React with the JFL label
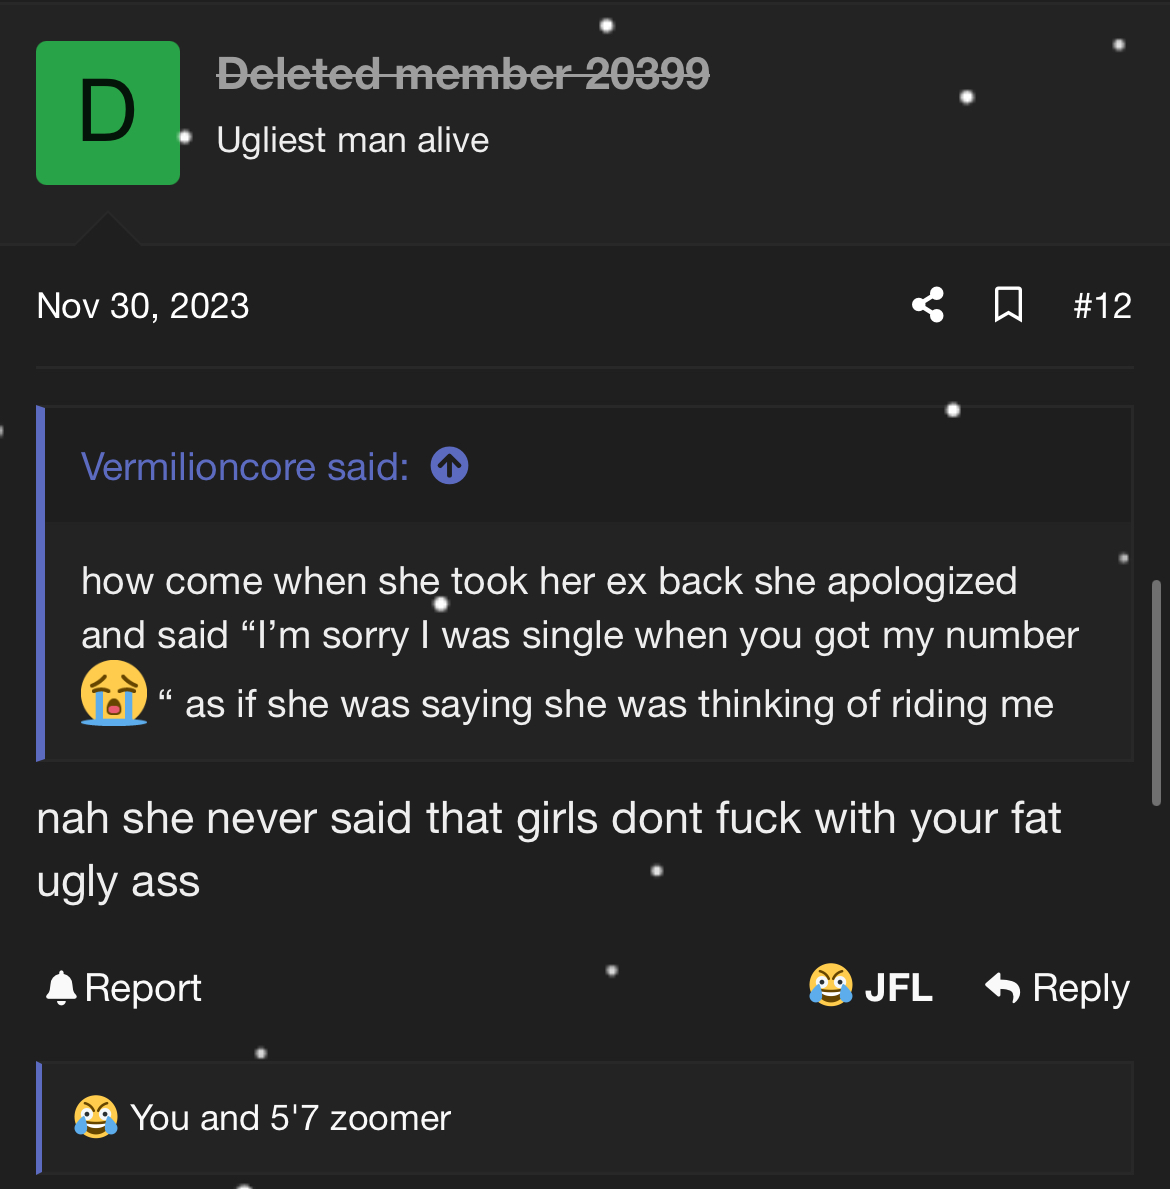Image resolution: width=1170 pixels, height=1189 pixels. click(x=898, y=988)
